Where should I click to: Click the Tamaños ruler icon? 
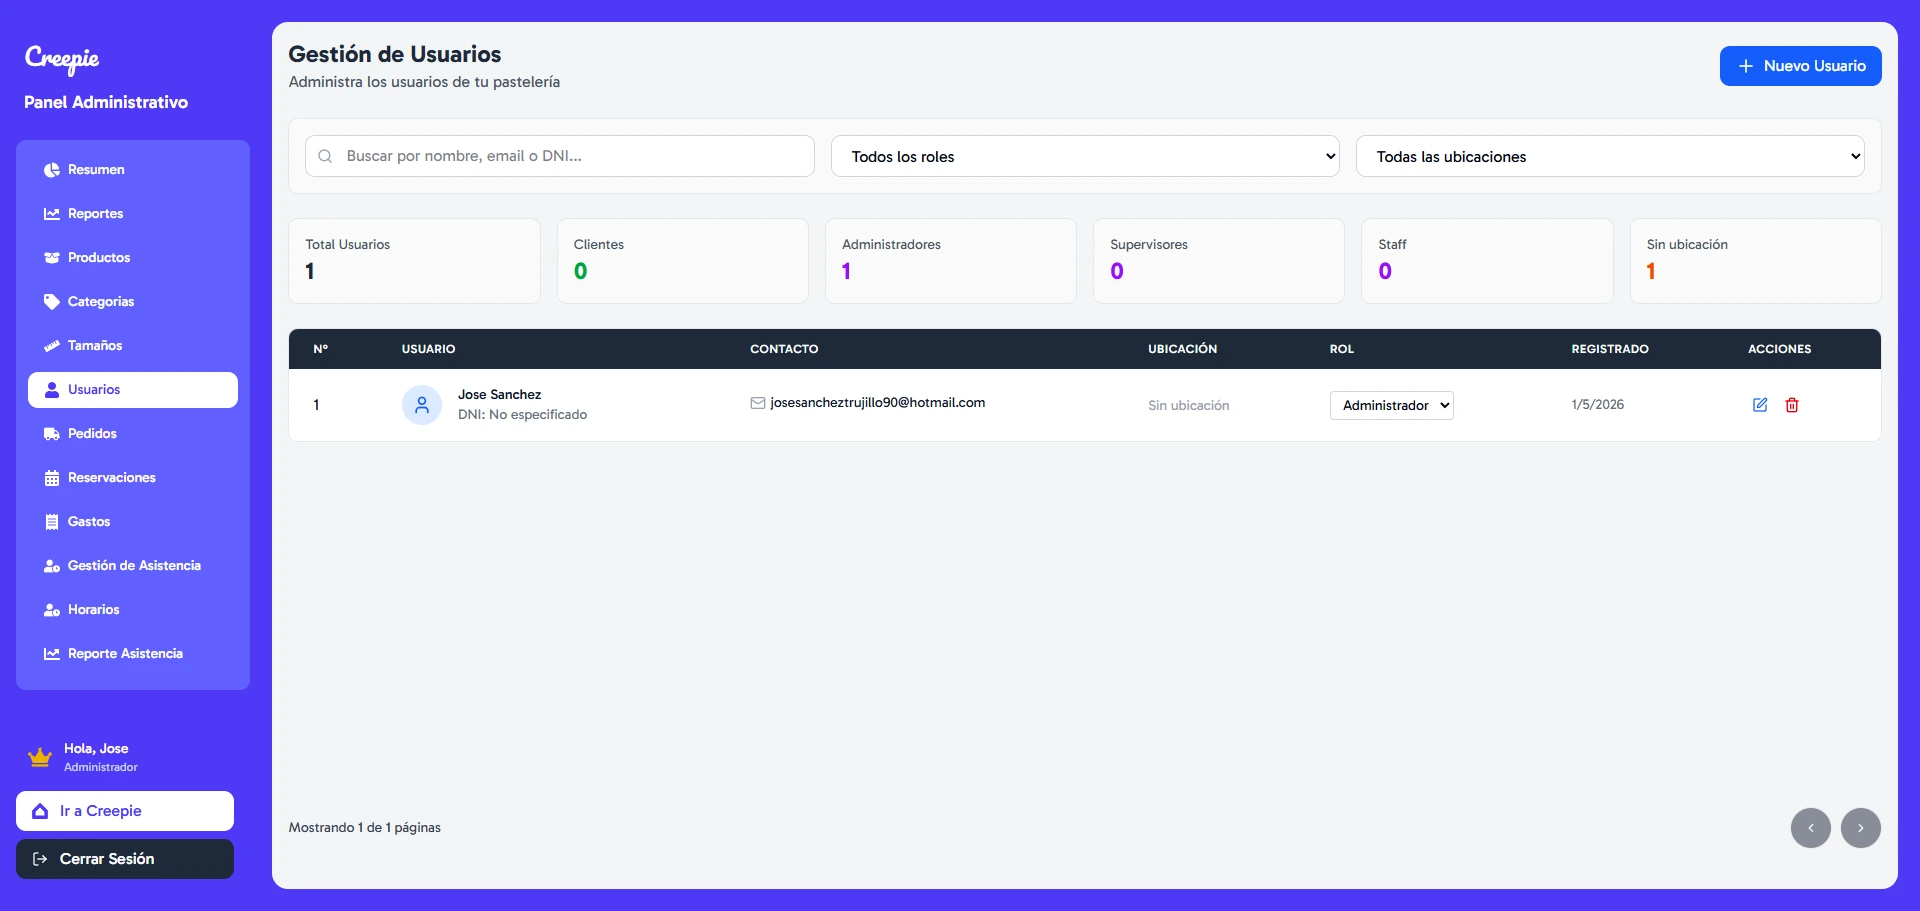[x=52, y=346]
